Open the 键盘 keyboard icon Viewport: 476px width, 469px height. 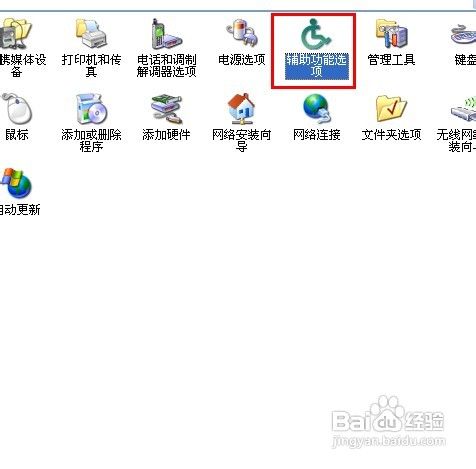pyautogui.click(x=464, y=34)
